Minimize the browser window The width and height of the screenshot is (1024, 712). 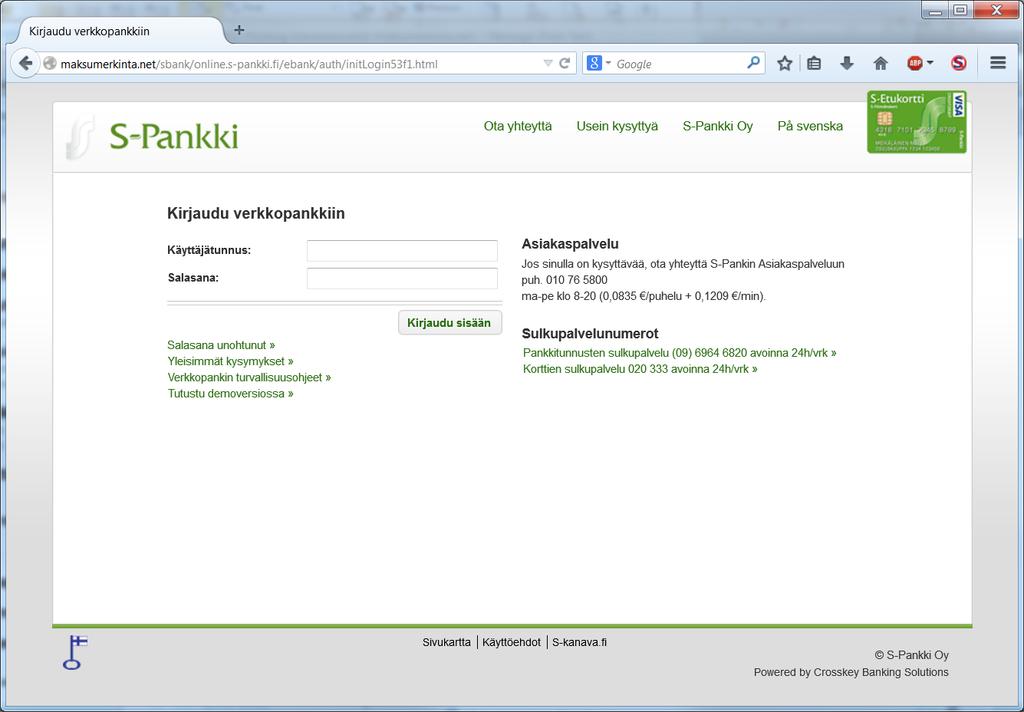click(936, 10)
